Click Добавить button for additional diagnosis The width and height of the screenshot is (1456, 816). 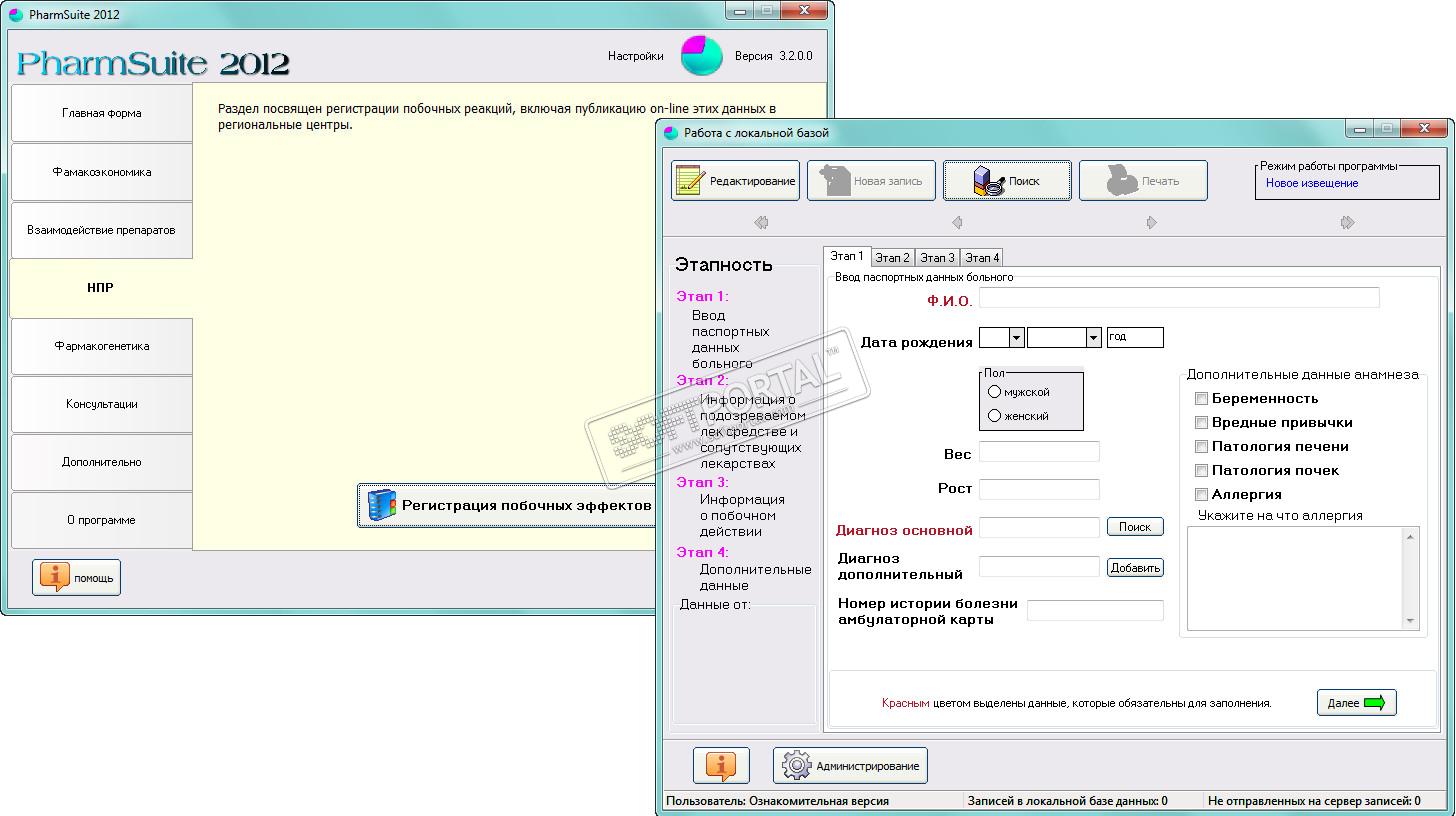pyautogui.click(x=1135, y=568)
